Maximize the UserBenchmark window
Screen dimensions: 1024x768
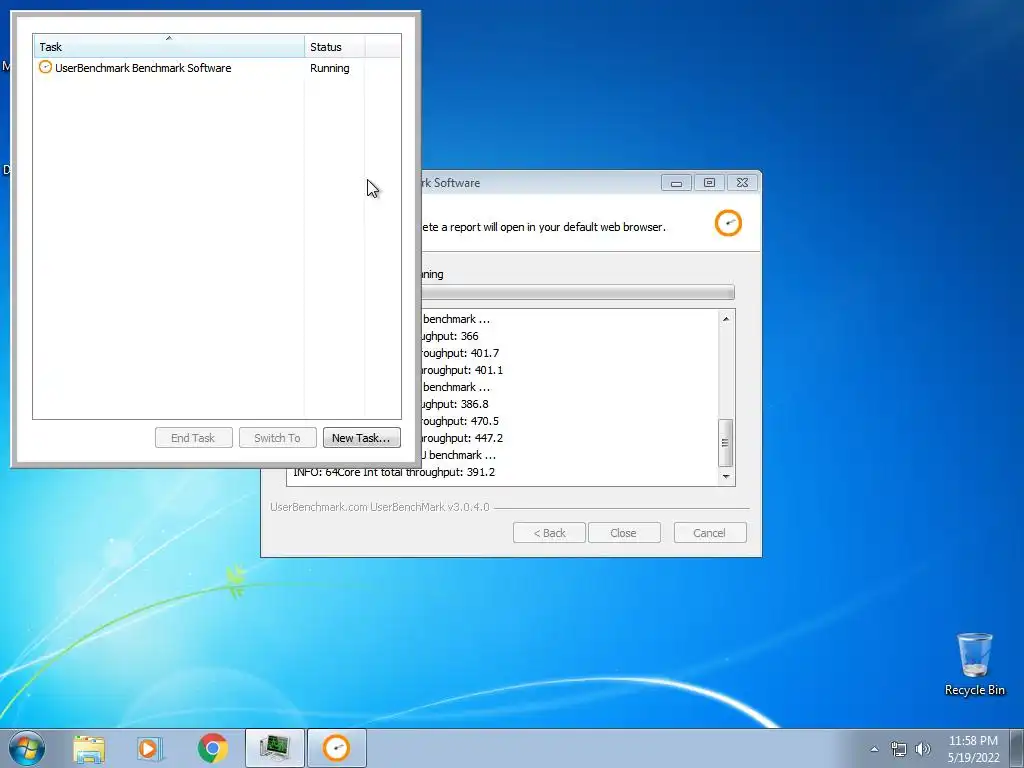[x=709, y=183]
